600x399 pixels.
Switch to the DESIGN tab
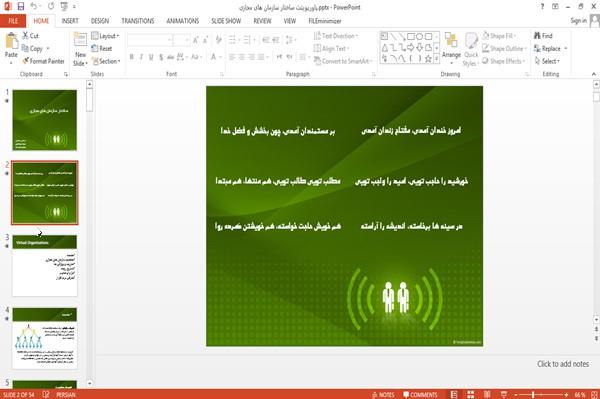[100, 21]
